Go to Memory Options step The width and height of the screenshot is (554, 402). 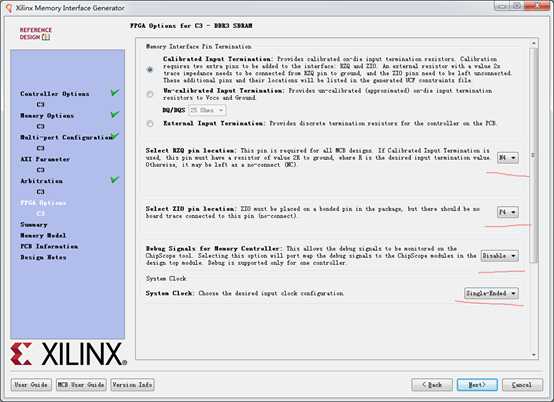pos(47,116)
